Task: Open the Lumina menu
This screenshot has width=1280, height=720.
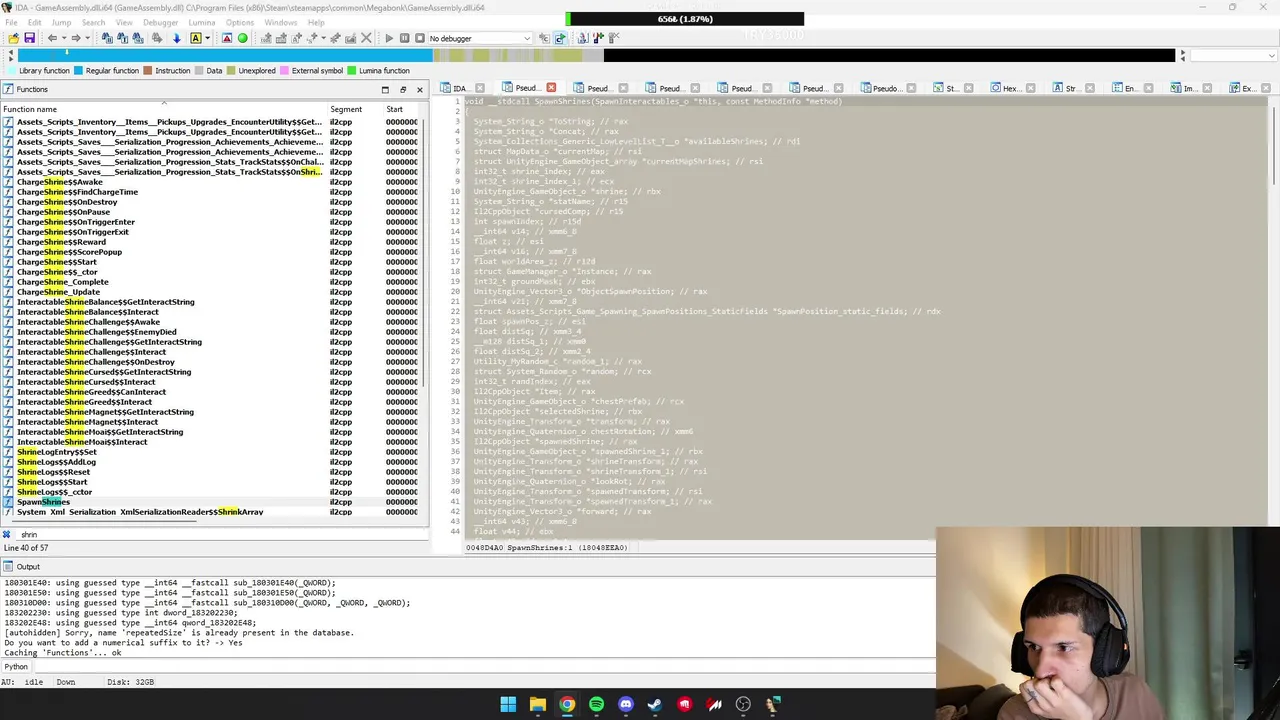Action: 201,22
